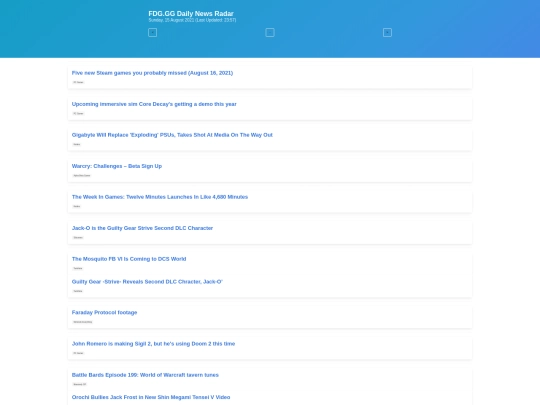Image resolution: width=540 pixels, height=405 pixels.
Task: Open 'Orochi Bullies Jack Frost' article
Action: 151,397
